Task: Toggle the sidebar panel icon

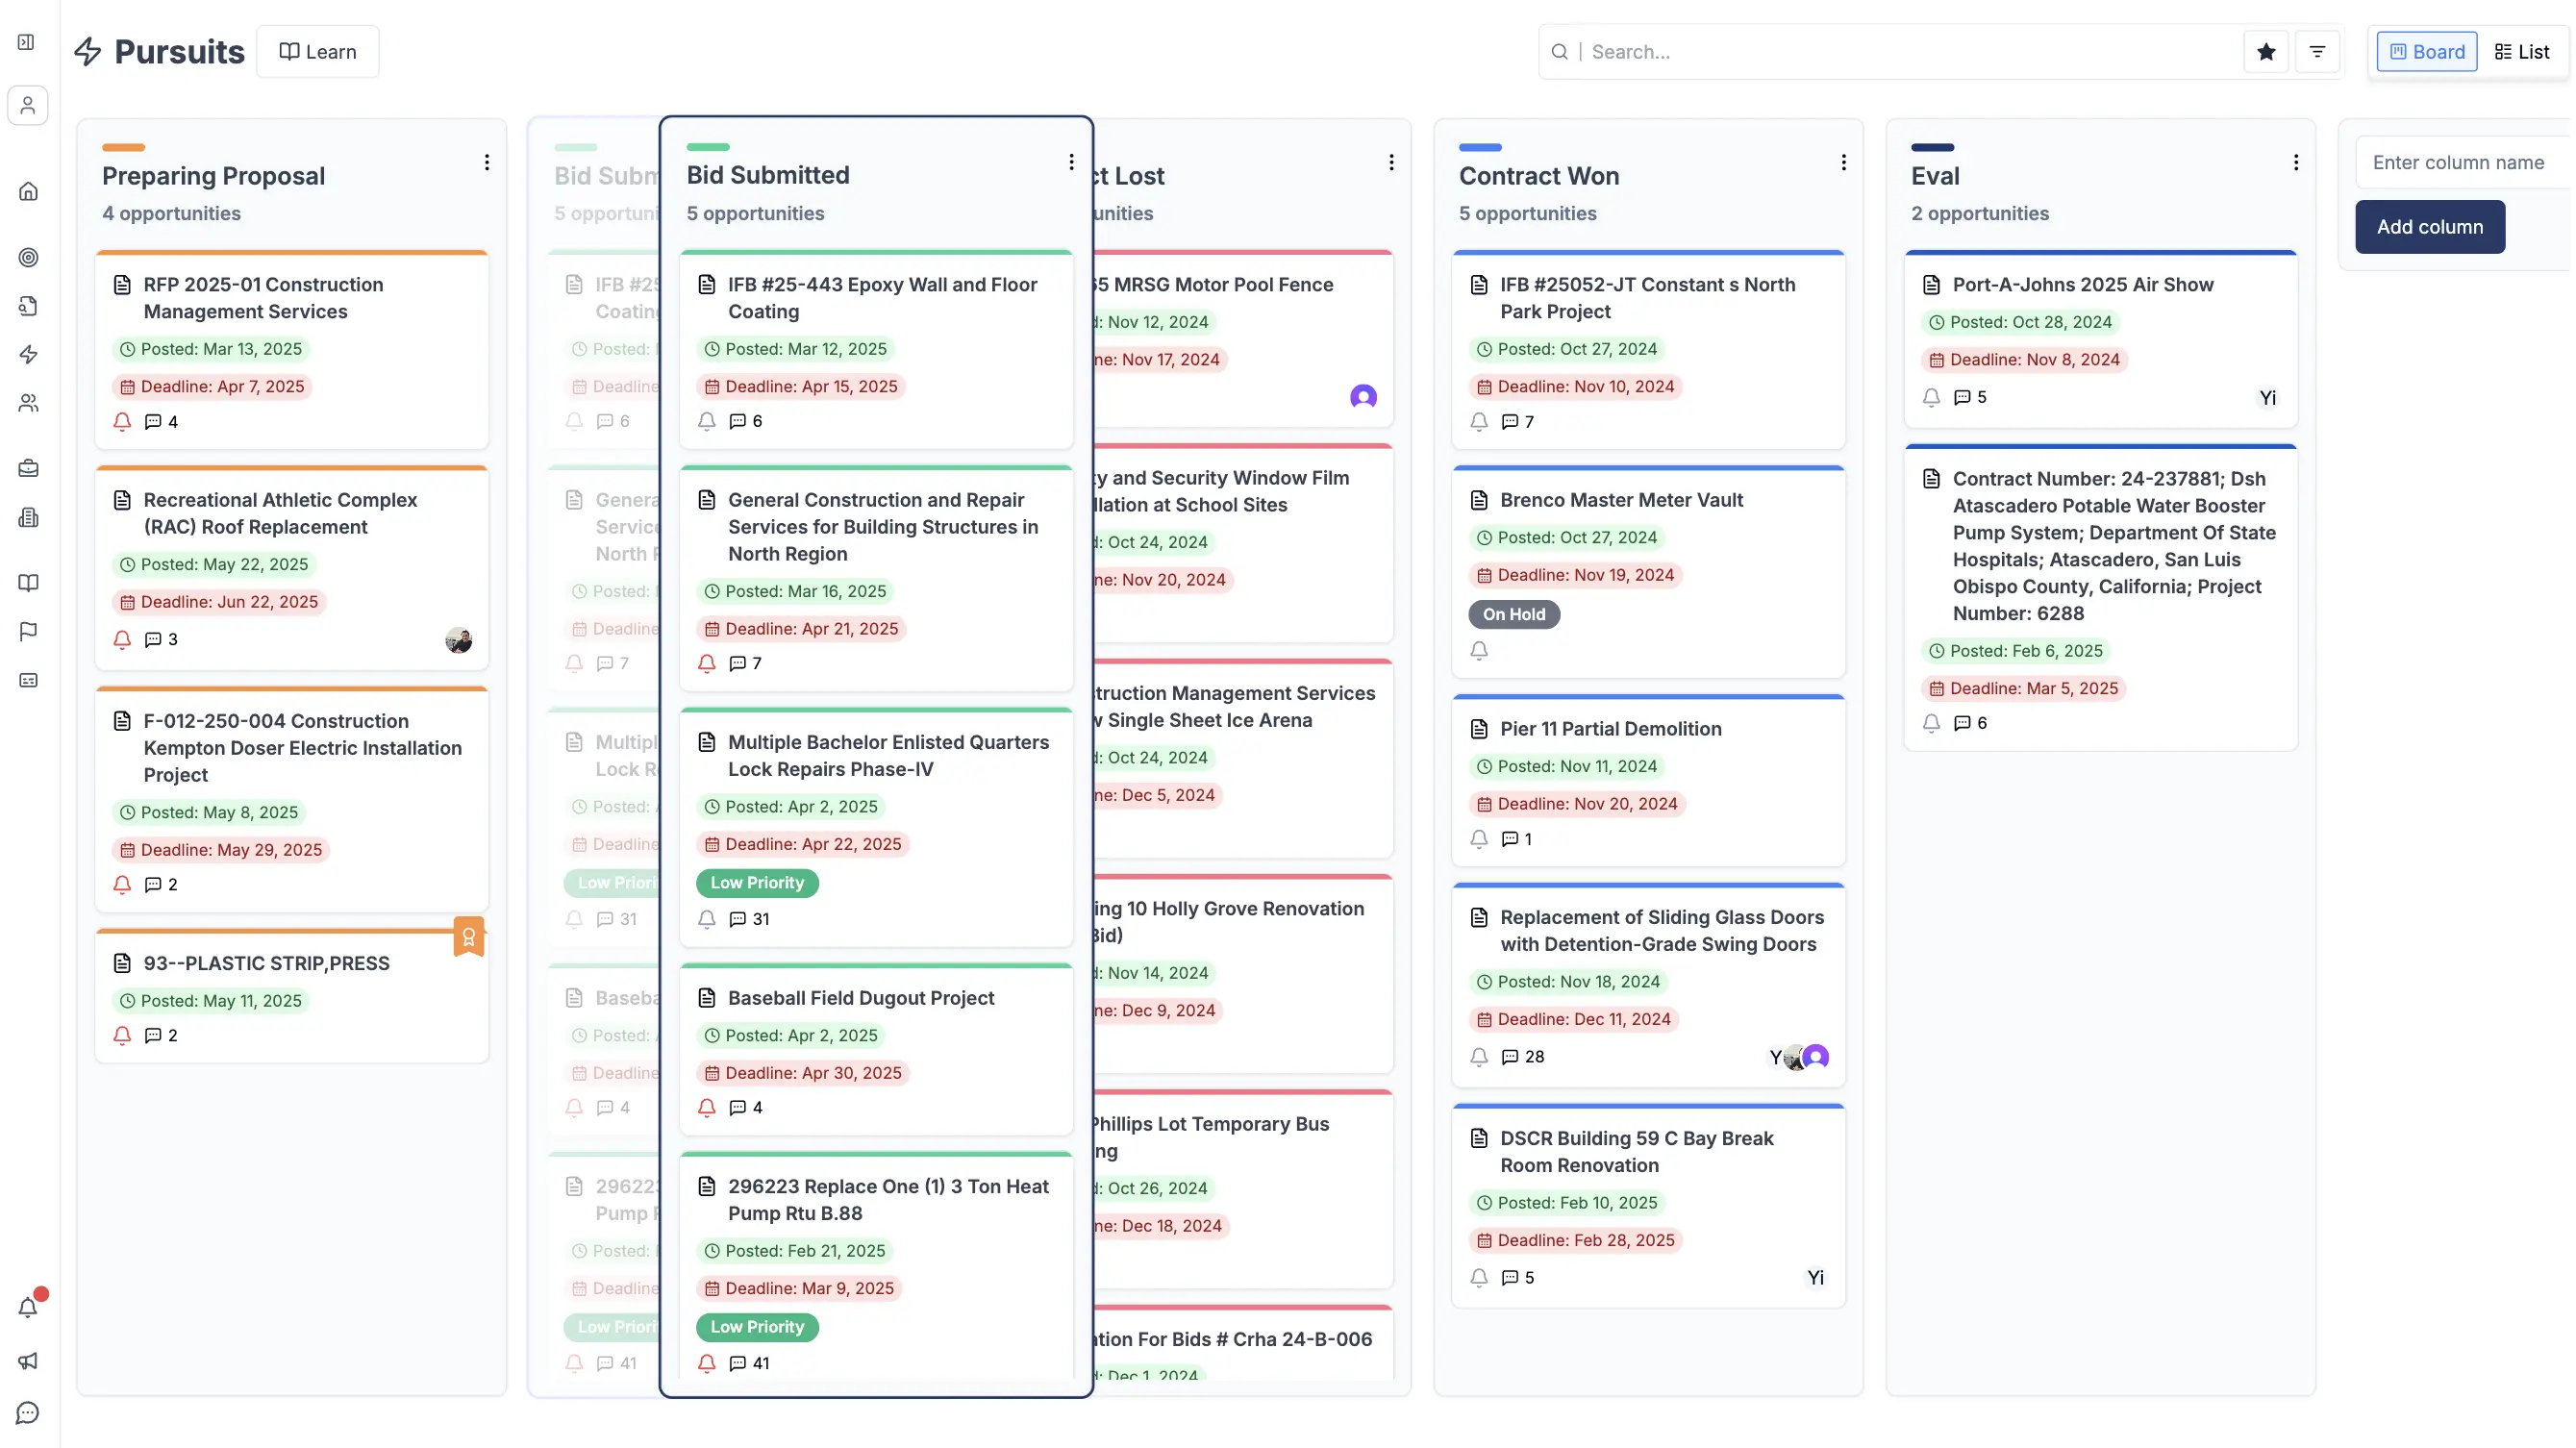Action: click(x=27, y=42)
